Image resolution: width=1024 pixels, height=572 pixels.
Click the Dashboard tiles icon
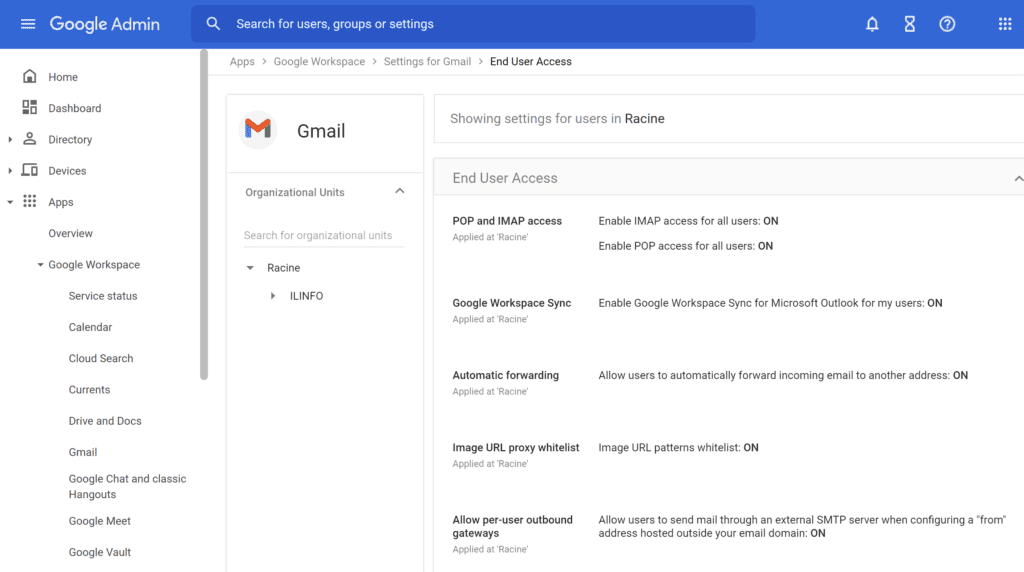(29, 108)
